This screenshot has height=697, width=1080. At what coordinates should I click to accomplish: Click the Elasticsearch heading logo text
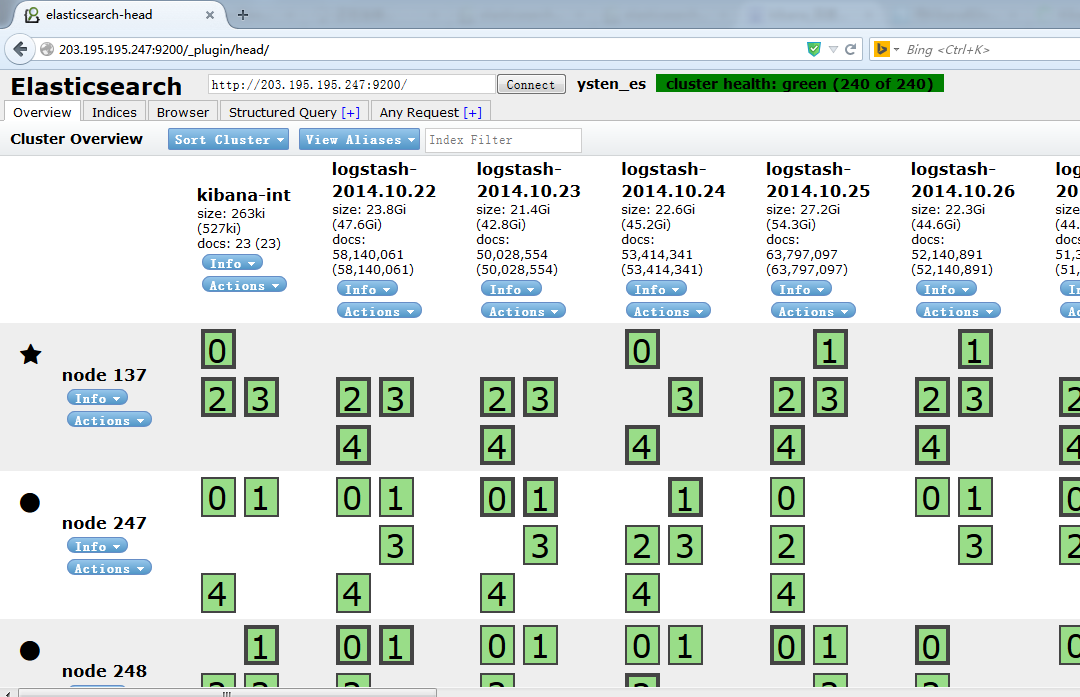pos(96,86)
